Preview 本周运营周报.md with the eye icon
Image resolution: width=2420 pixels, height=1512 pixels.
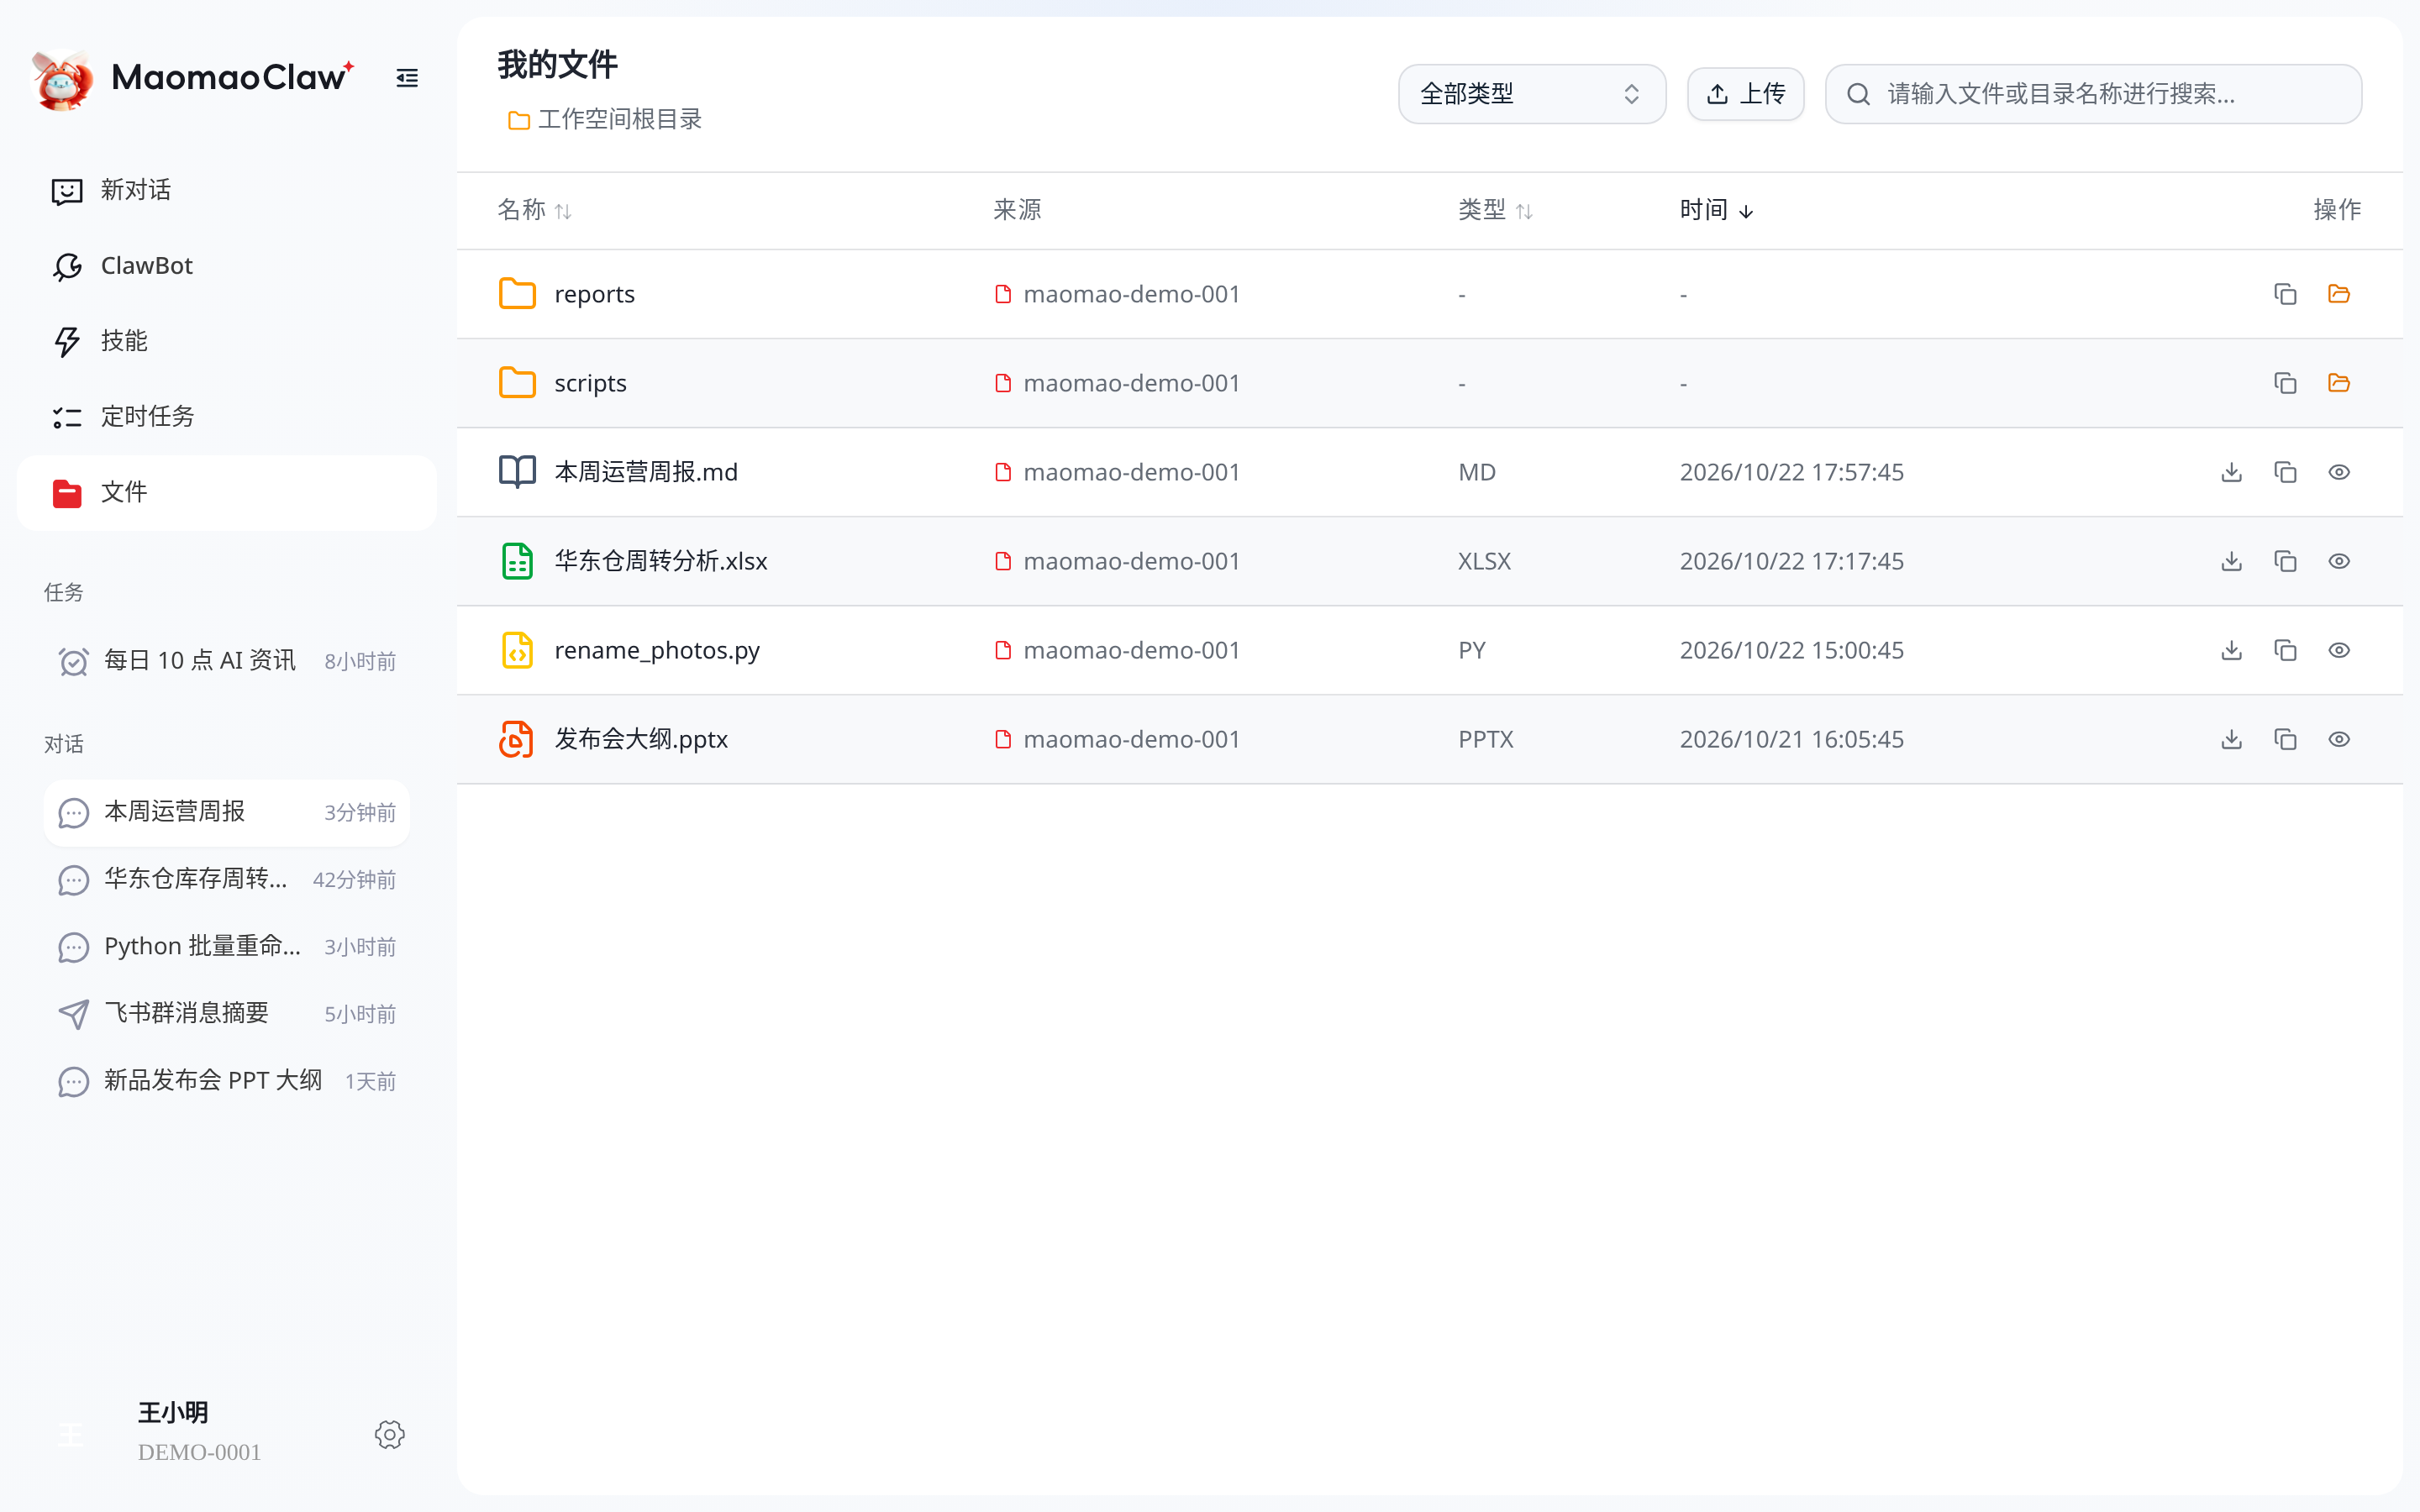2339,472
